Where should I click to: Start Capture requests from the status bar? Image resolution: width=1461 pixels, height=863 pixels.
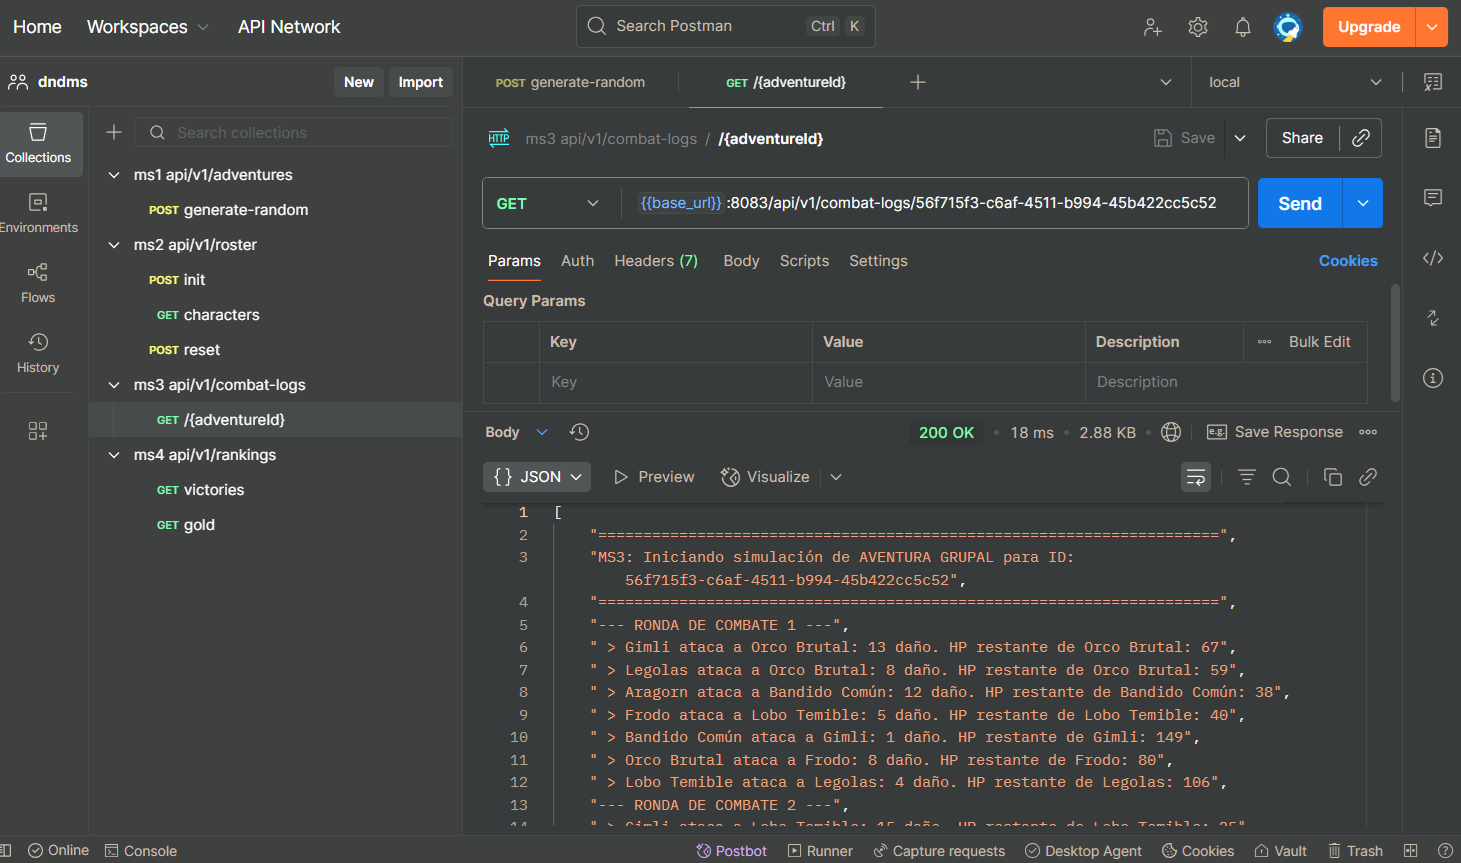938,850
